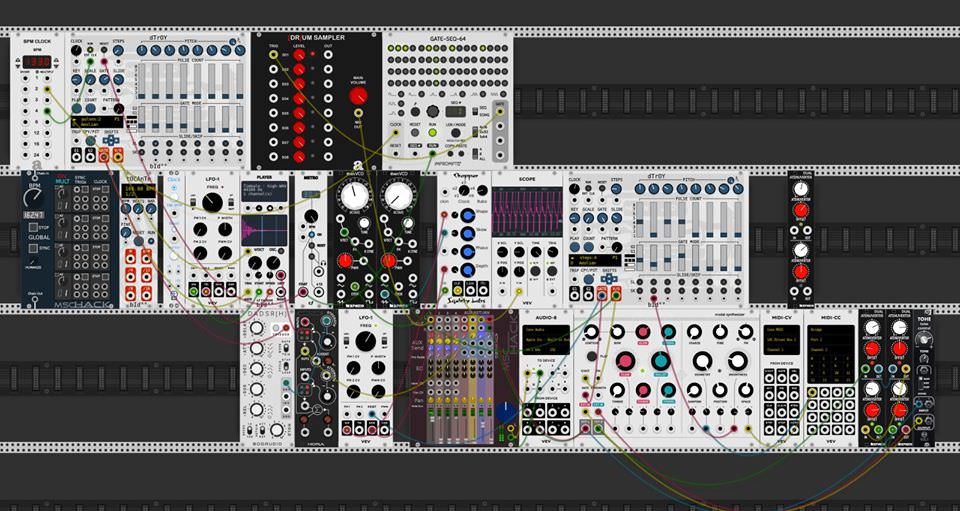
Task: Open the Channel selector on MIDI-CV
Action: (781, 349)
